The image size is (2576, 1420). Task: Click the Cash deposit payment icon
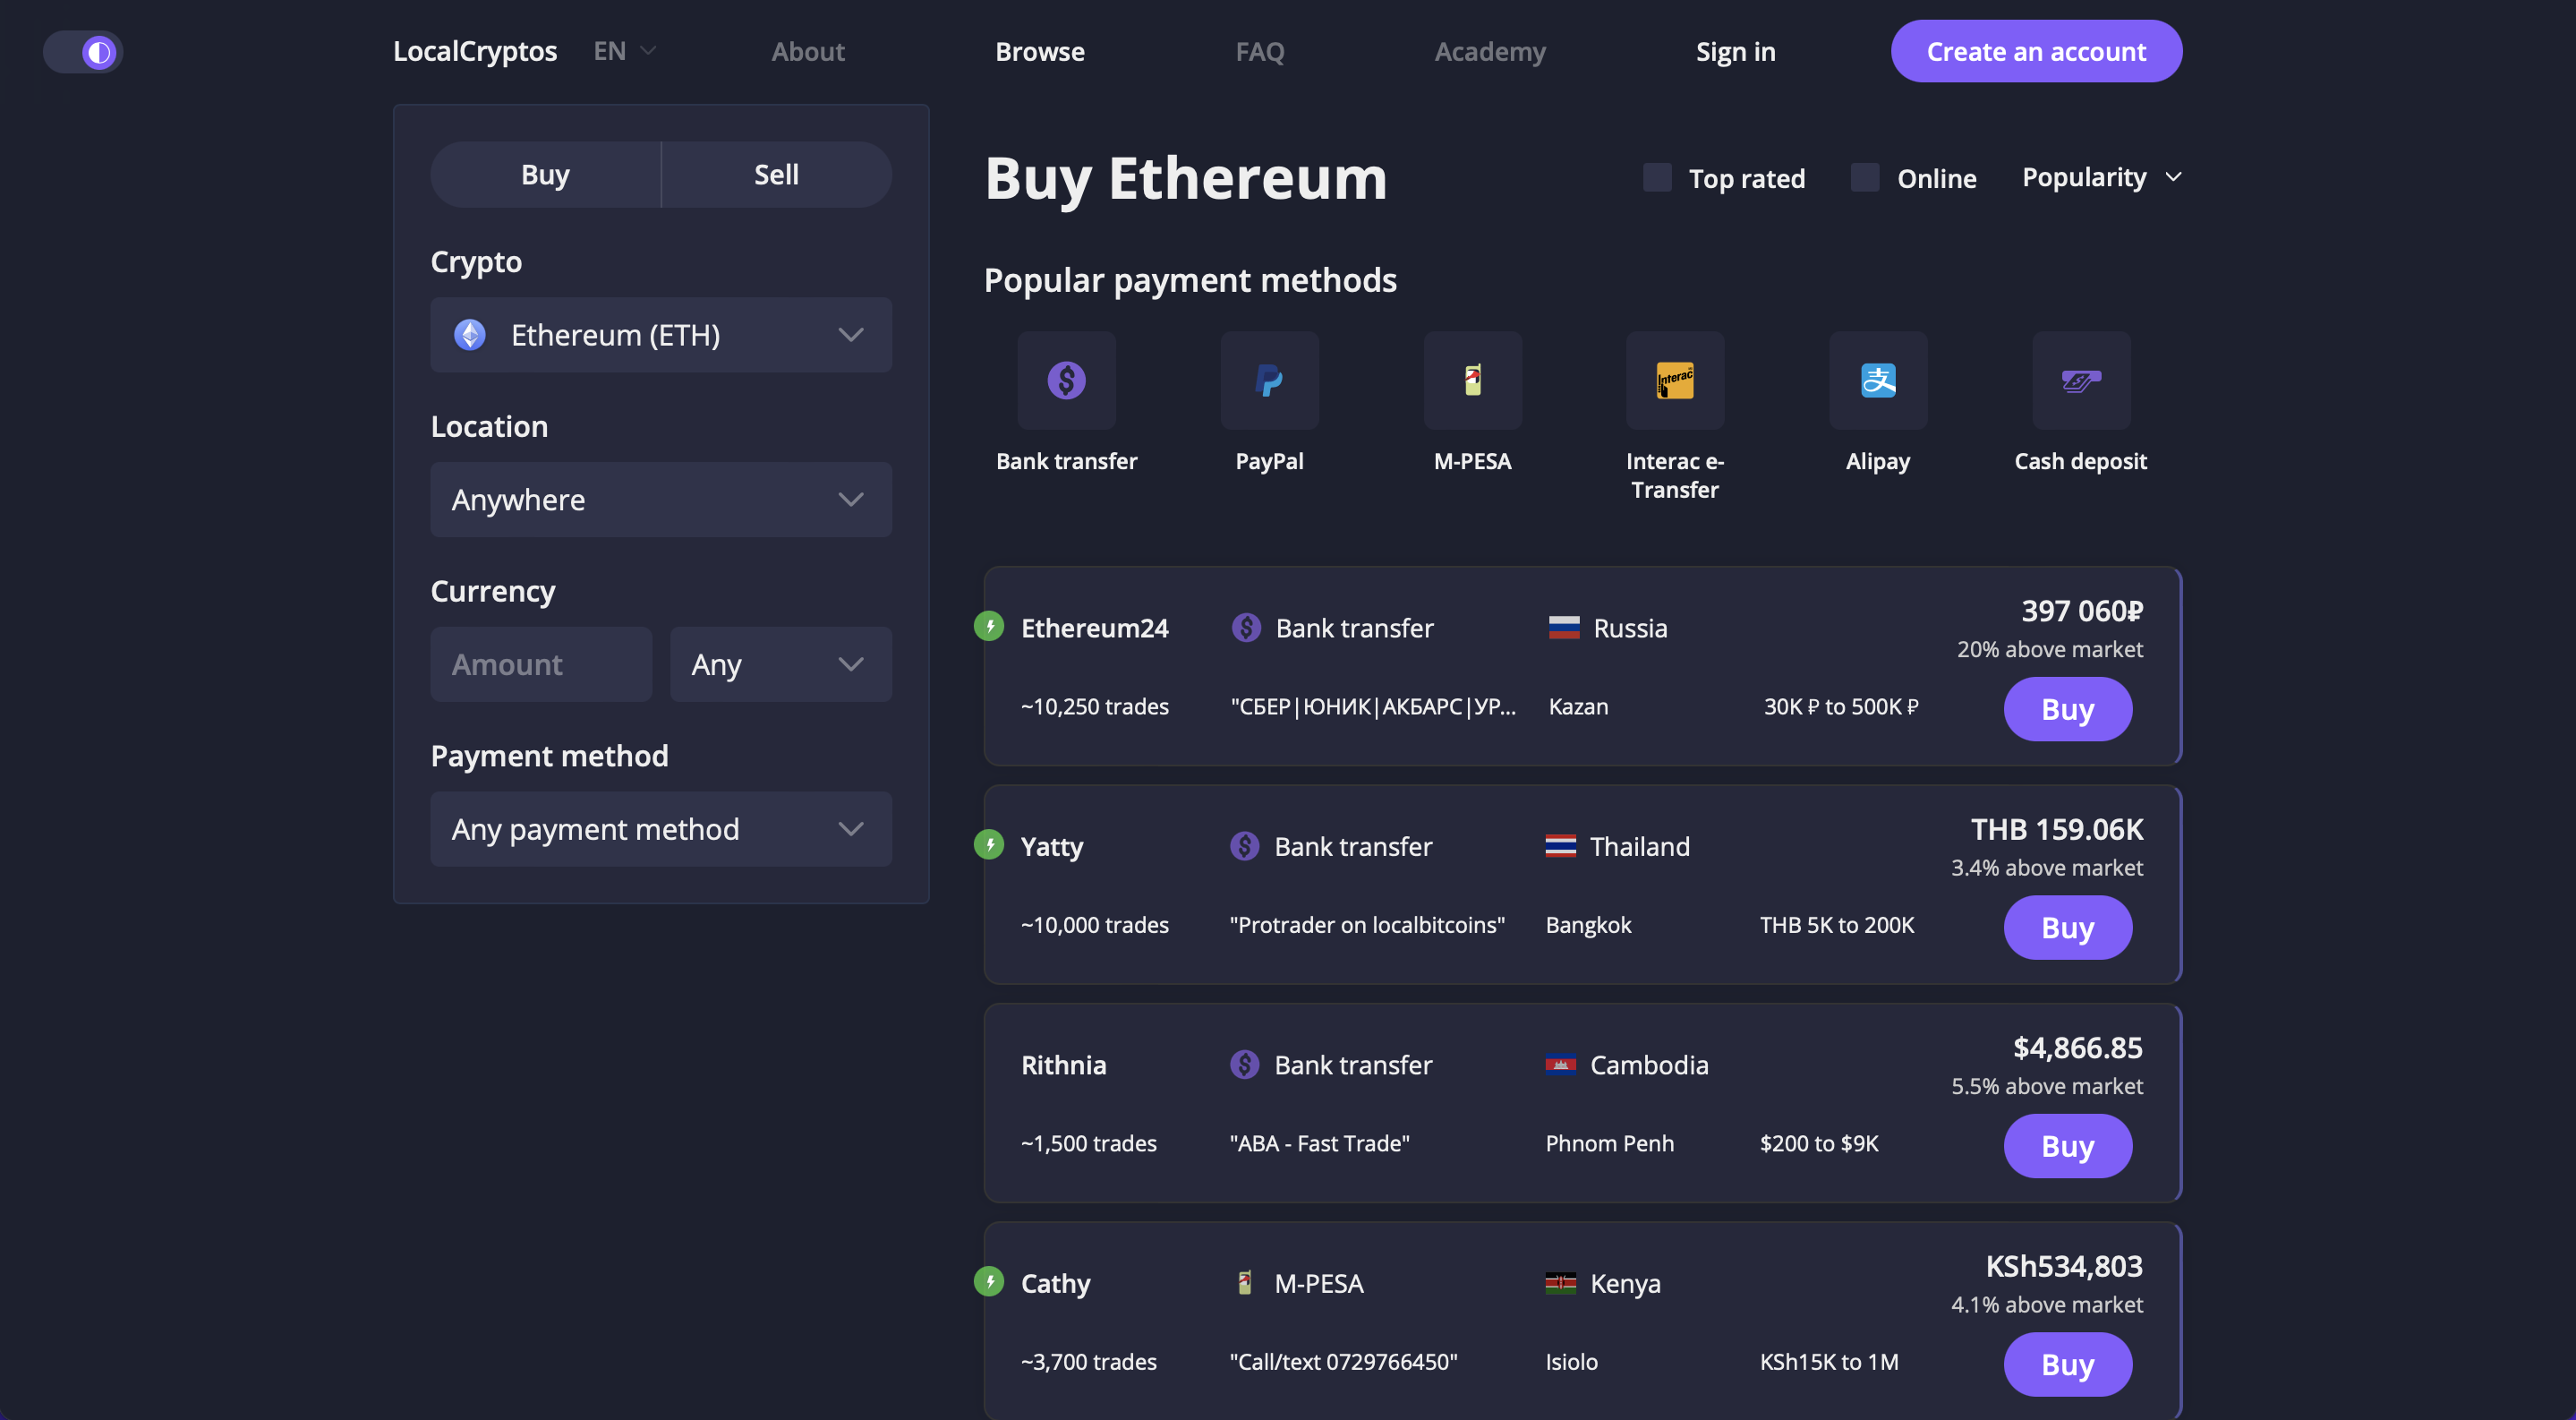[x=2081, y=380]
